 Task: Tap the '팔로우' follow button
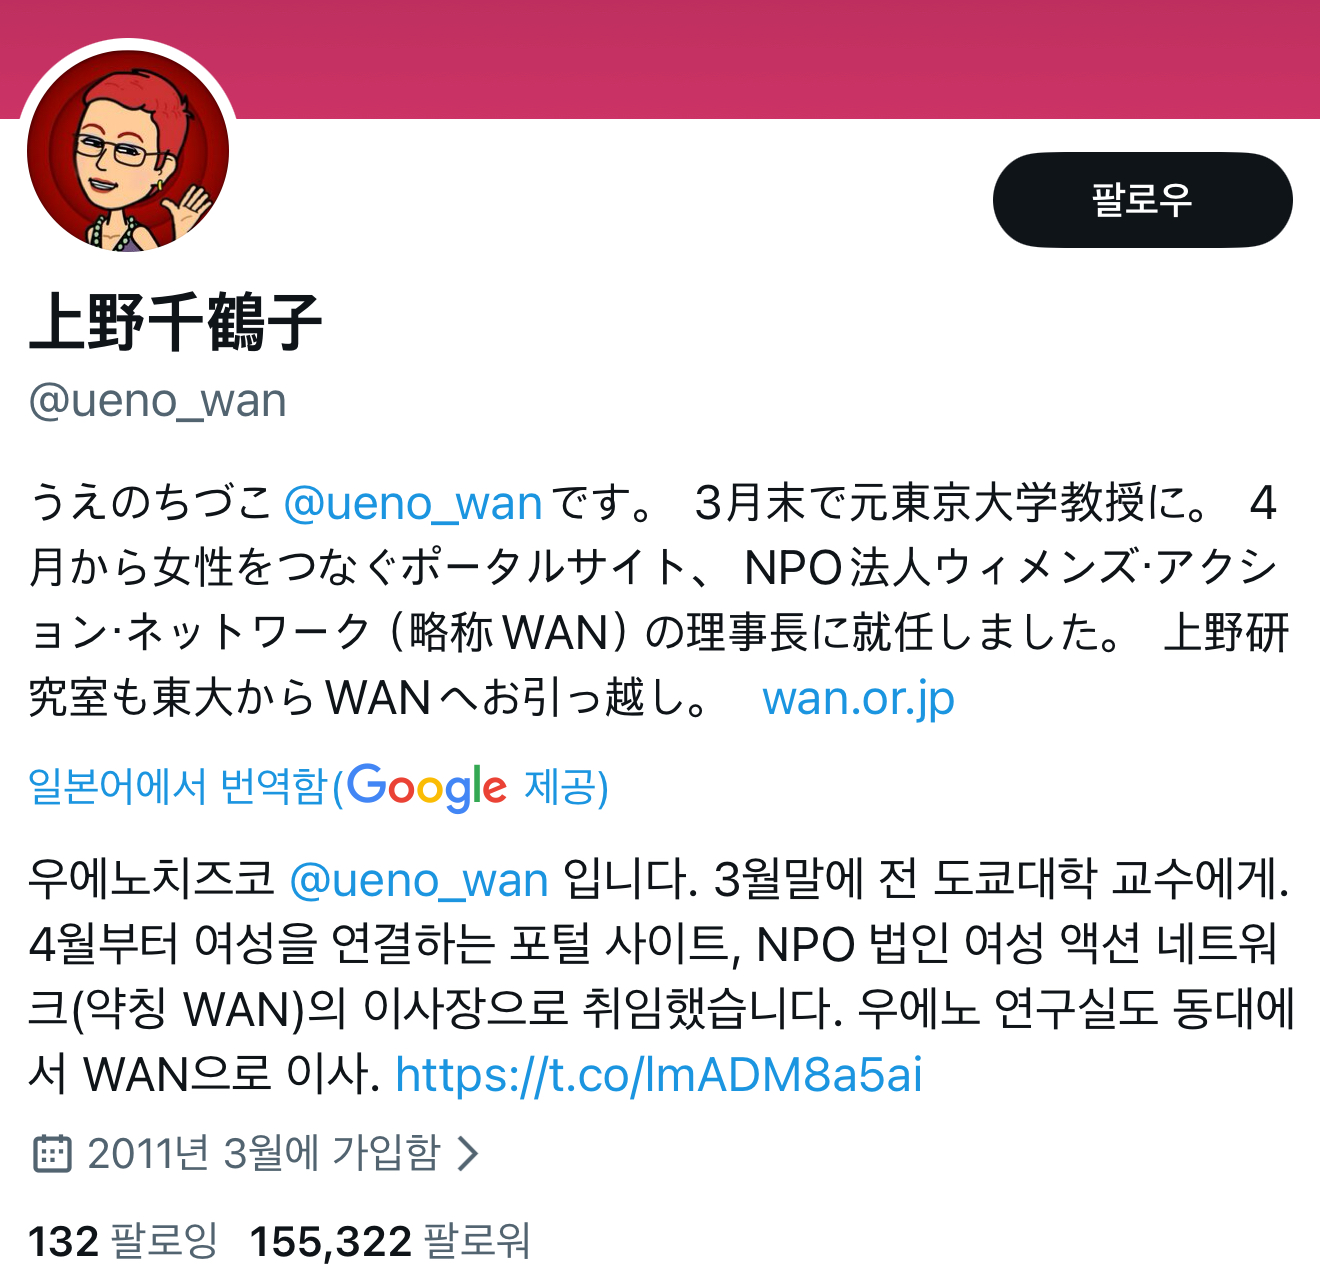pyautogui.click(x=1142, y=200)
